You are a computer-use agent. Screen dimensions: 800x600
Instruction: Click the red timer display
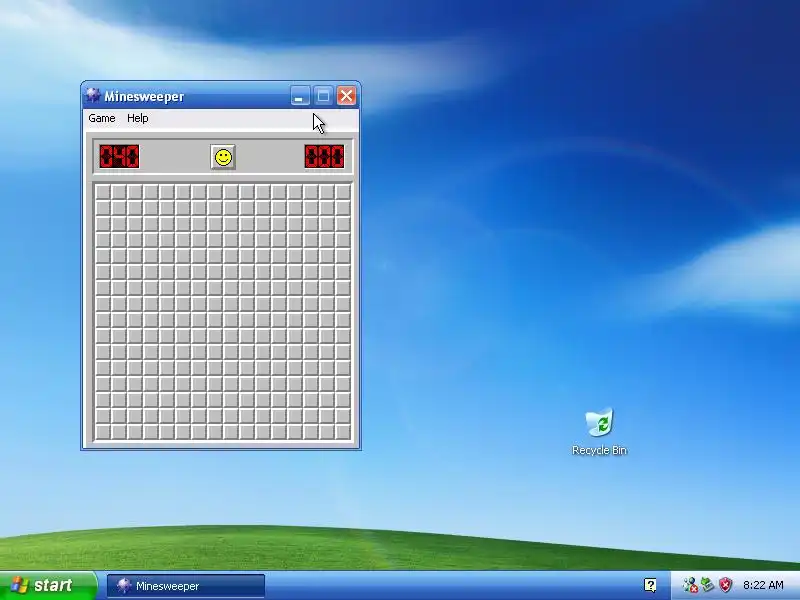click(x=324, y=156)
